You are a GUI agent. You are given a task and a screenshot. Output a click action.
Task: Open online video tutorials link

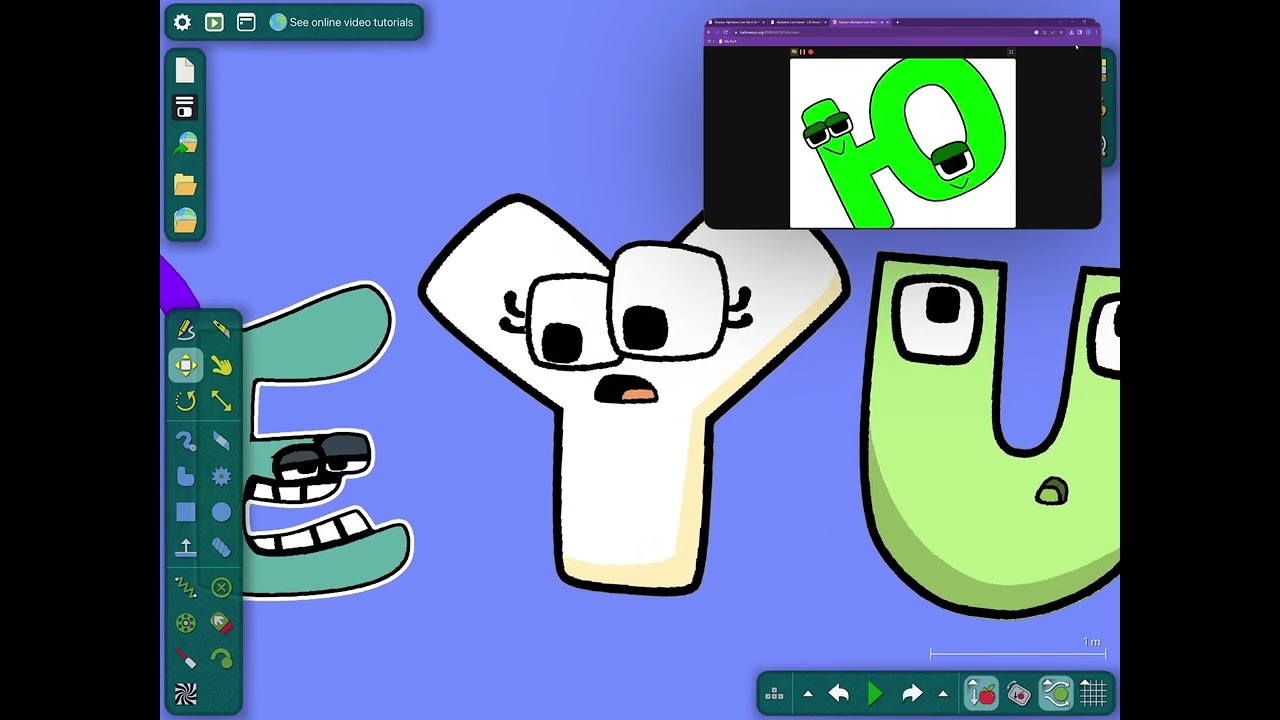tap(341, 22)
